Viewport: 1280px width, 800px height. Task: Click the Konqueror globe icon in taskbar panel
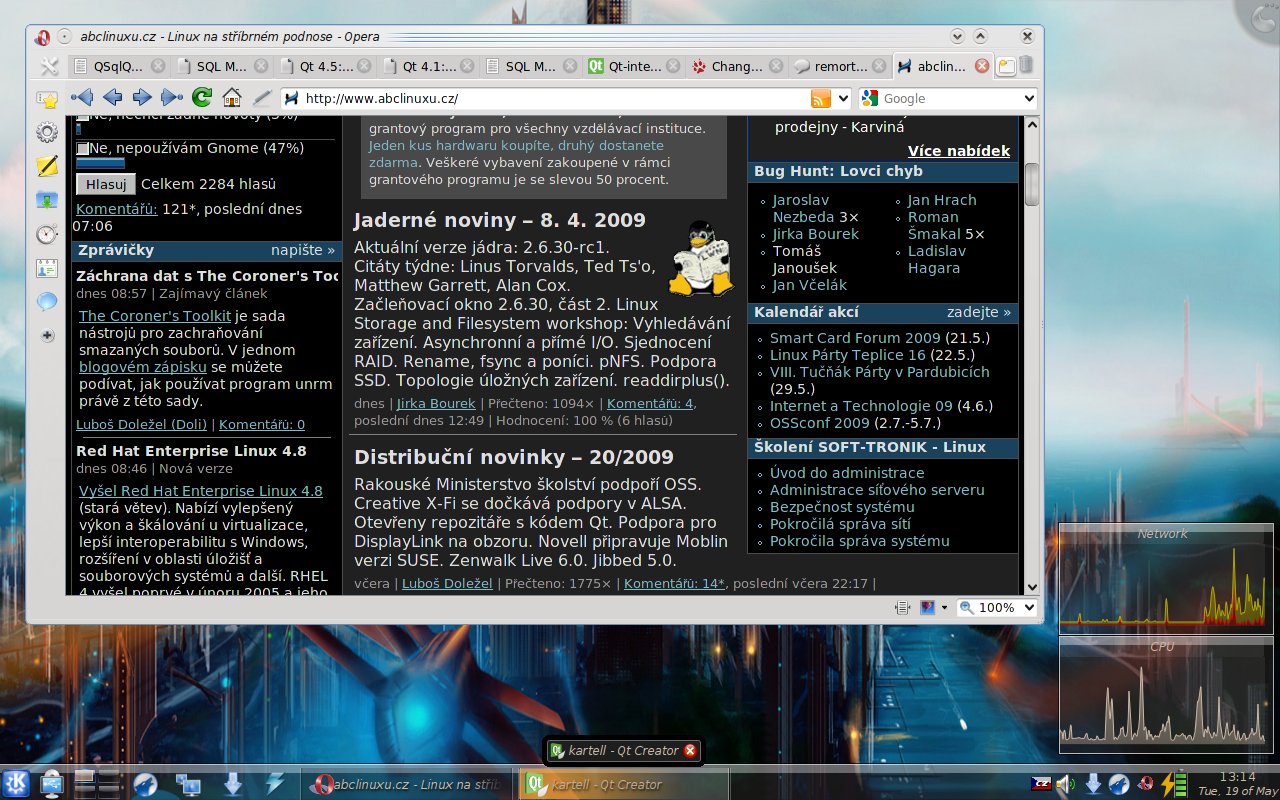click(x=145, y=784)
